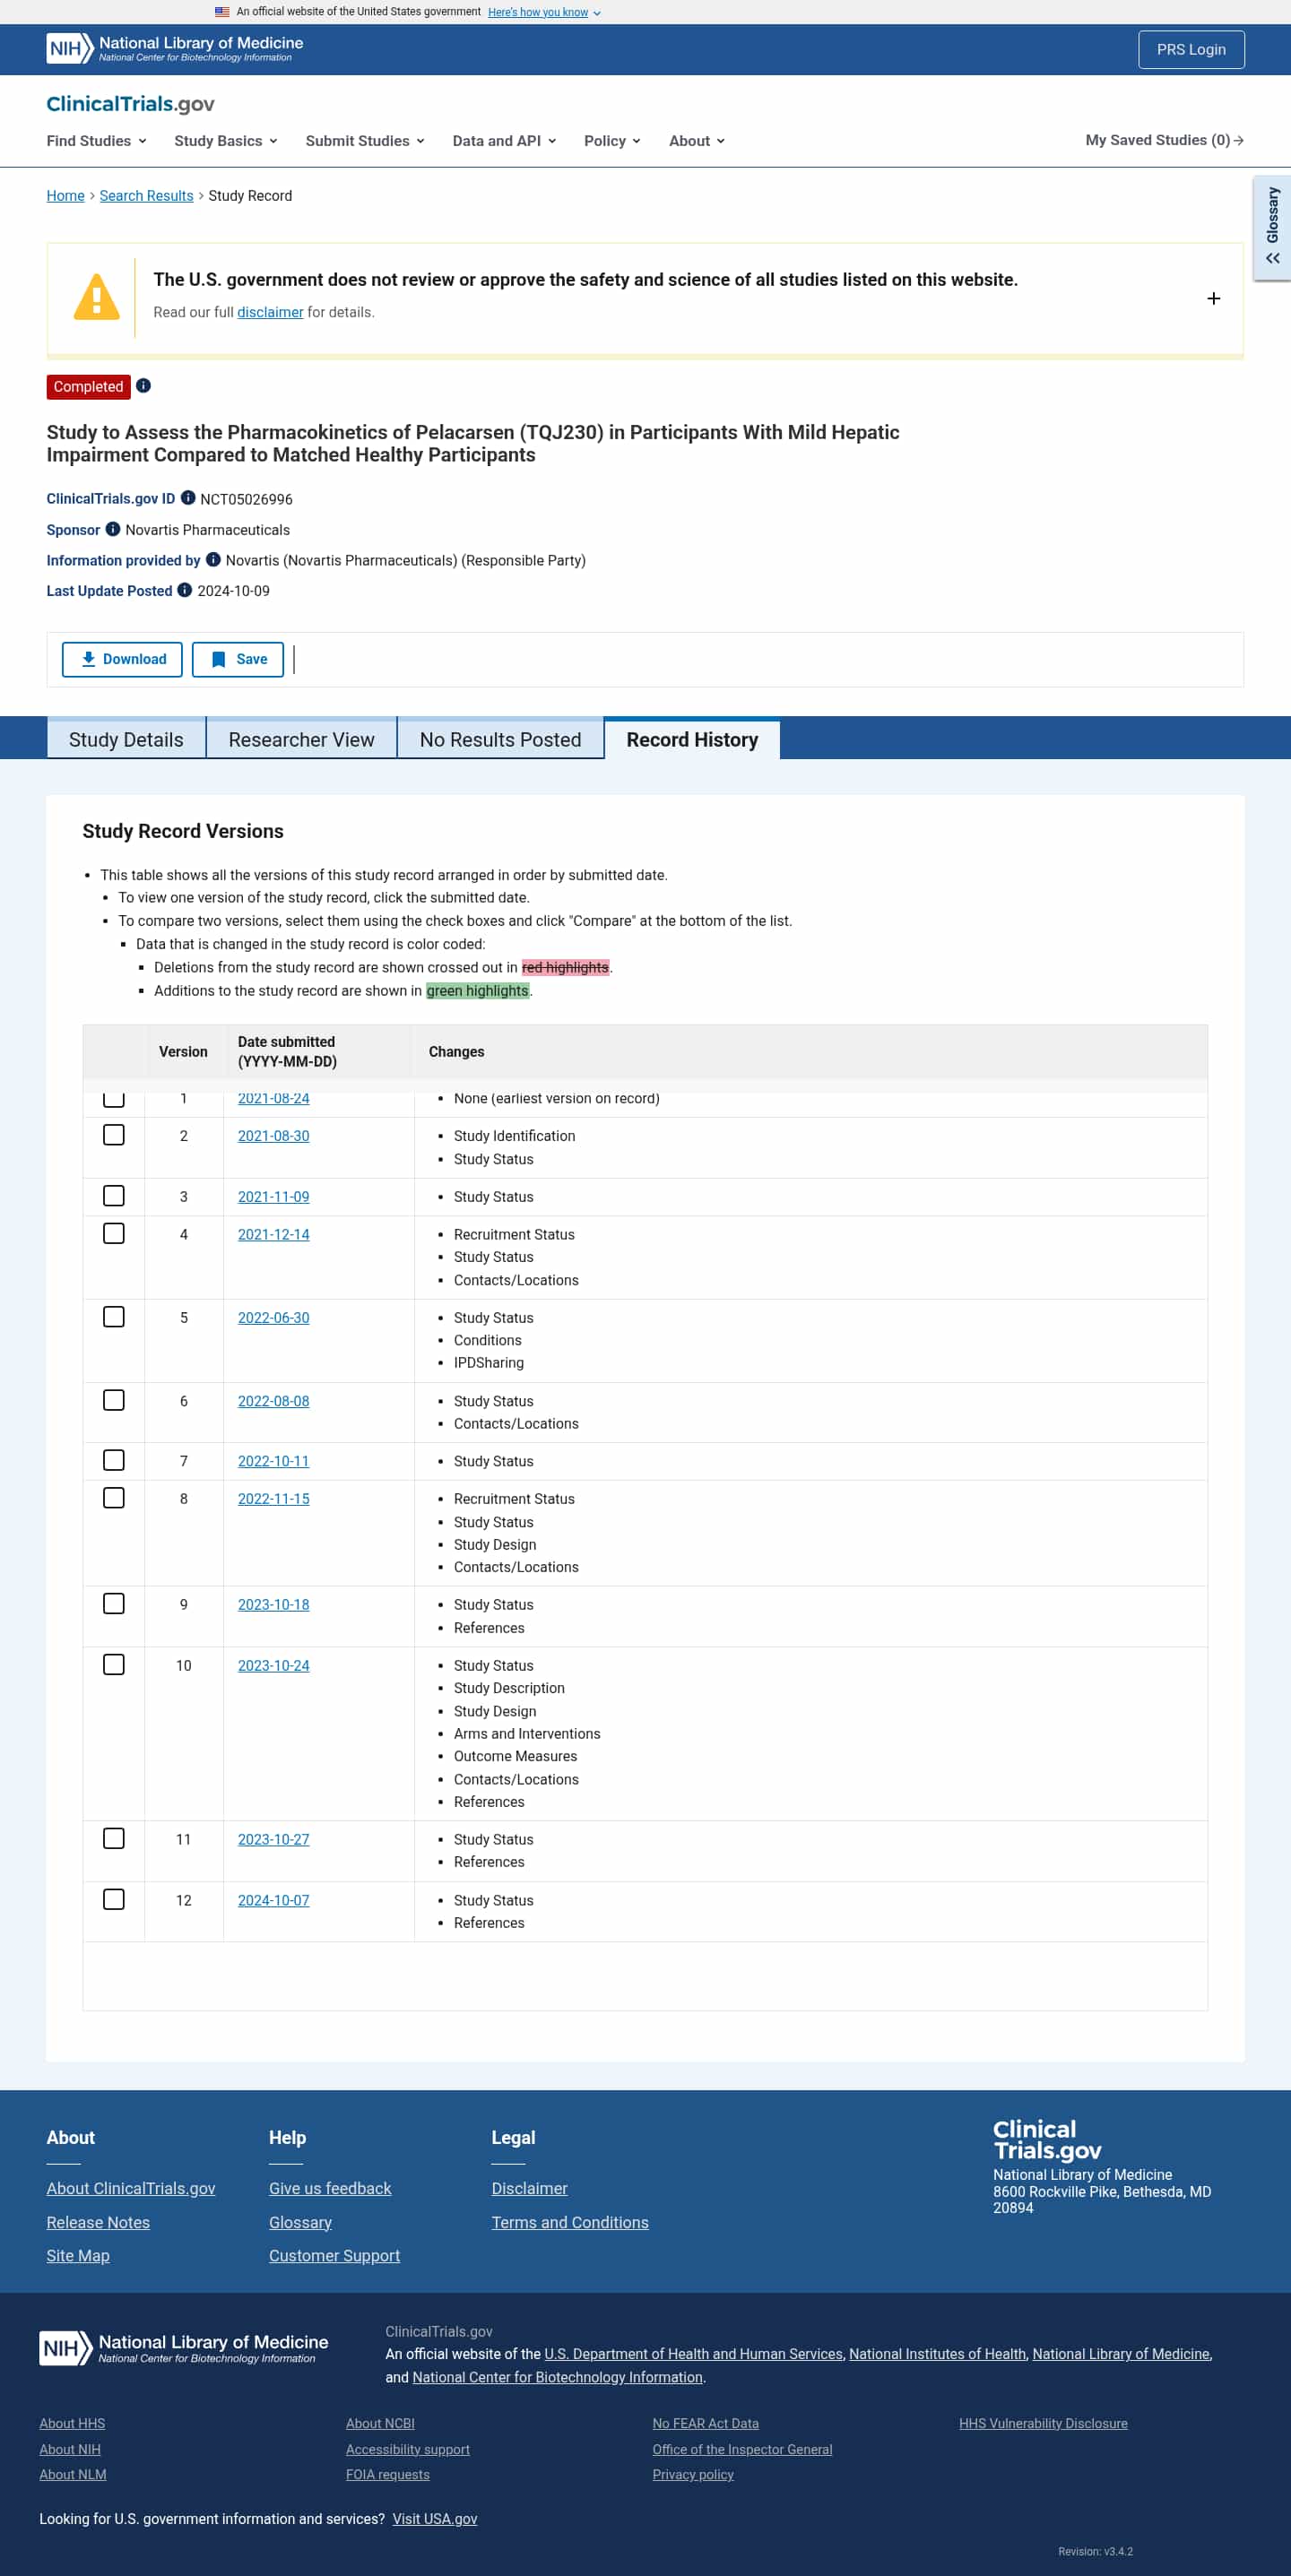The image size is (1291, 2576).
Task: Click the red Completed status badge
Action: coord(88,386)
